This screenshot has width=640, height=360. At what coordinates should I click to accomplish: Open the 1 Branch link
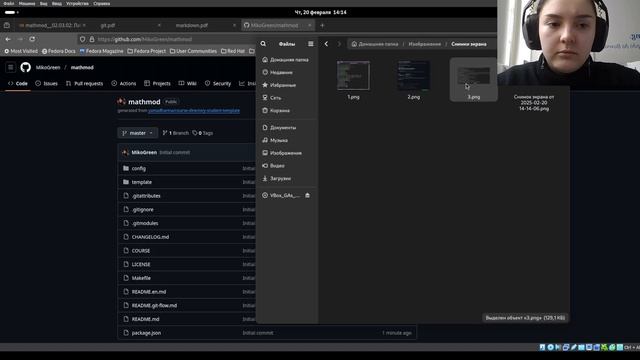click(176, 133)
